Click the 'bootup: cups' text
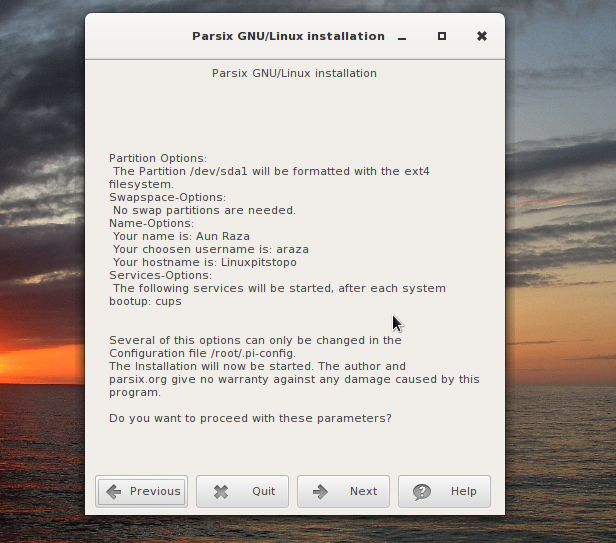 click(145, 301)
